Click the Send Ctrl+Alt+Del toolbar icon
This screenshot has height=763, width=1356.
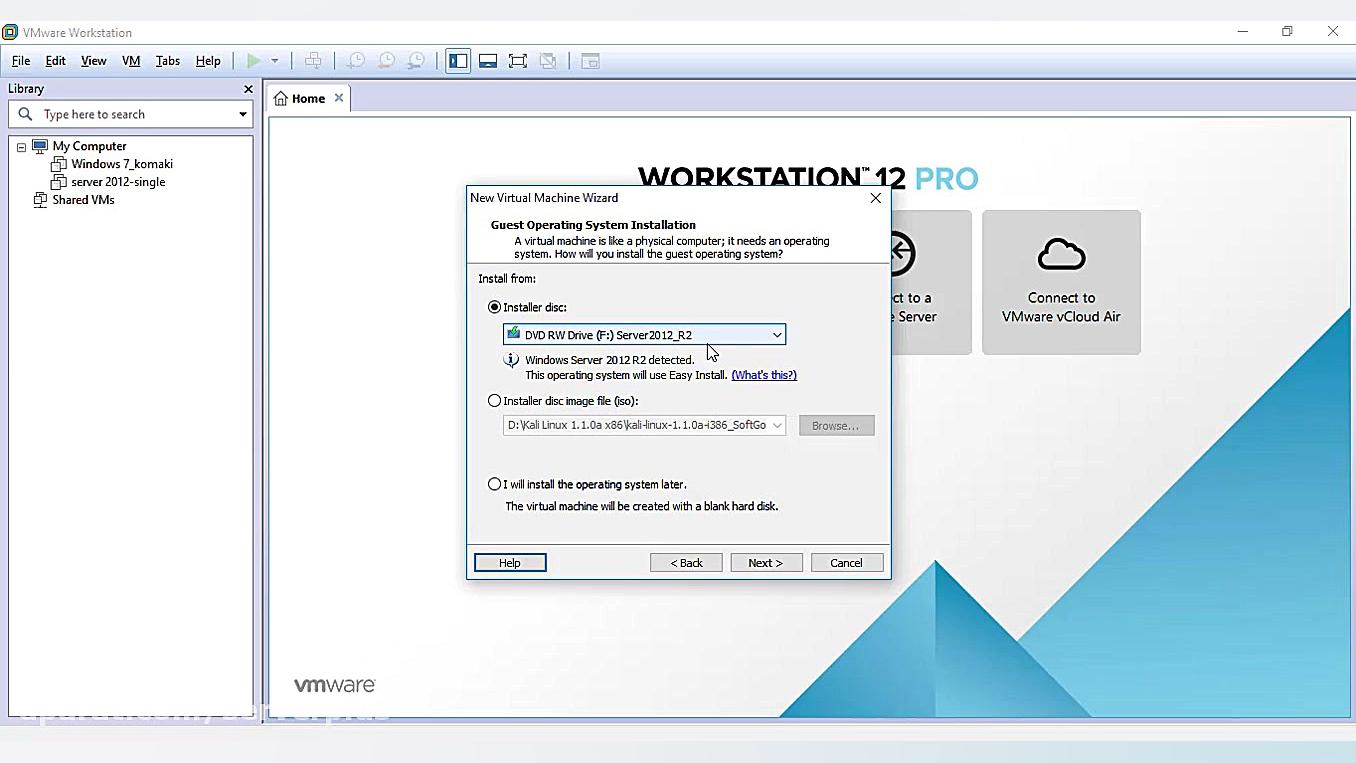pyautogui.click(x=313, y=61)
